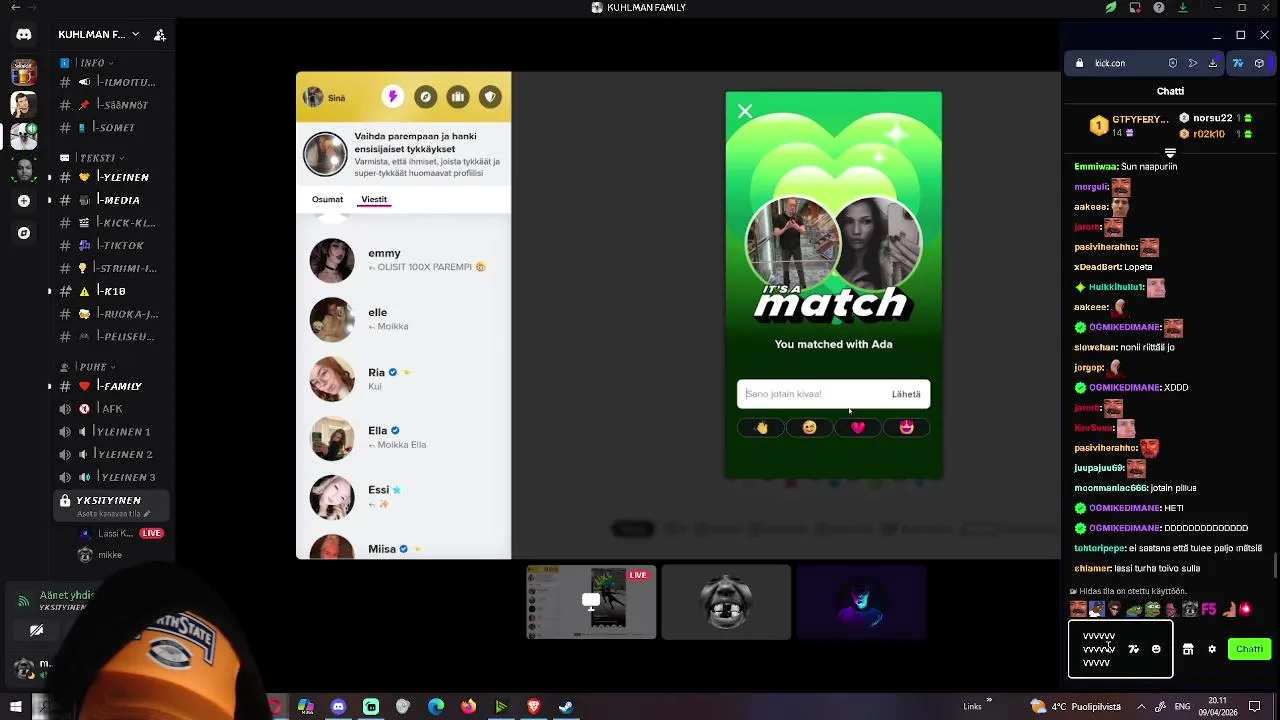Open Discord direct messages home icon
Viewport: 1280px width, 720px height.
pyautogui.click(x=24, y=34)
